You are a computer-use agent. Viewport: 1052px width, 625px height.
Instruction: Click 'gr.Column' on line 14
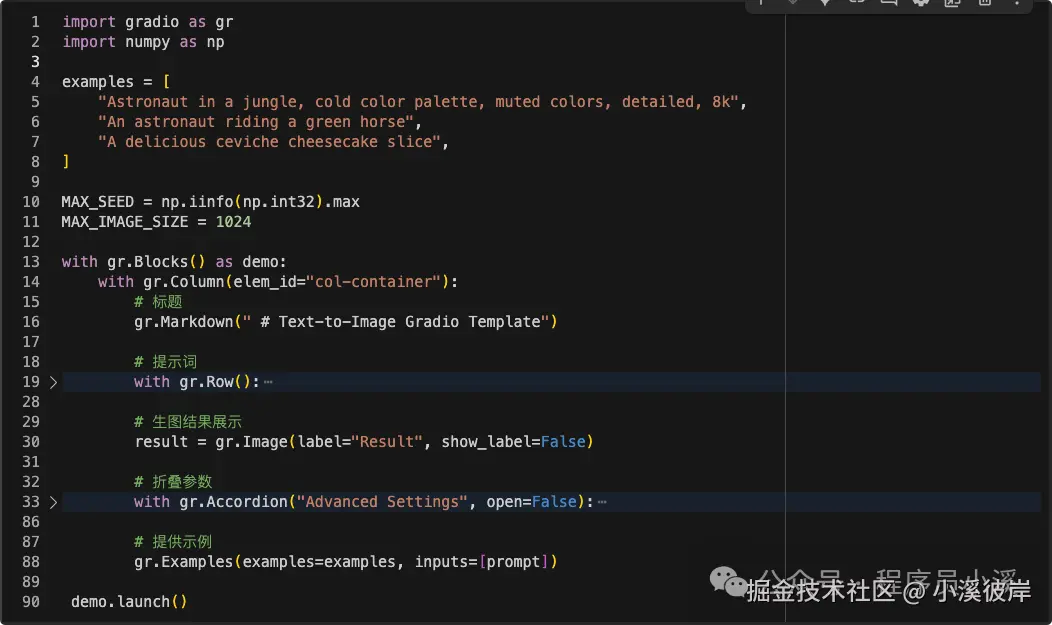tap(183, 282)
